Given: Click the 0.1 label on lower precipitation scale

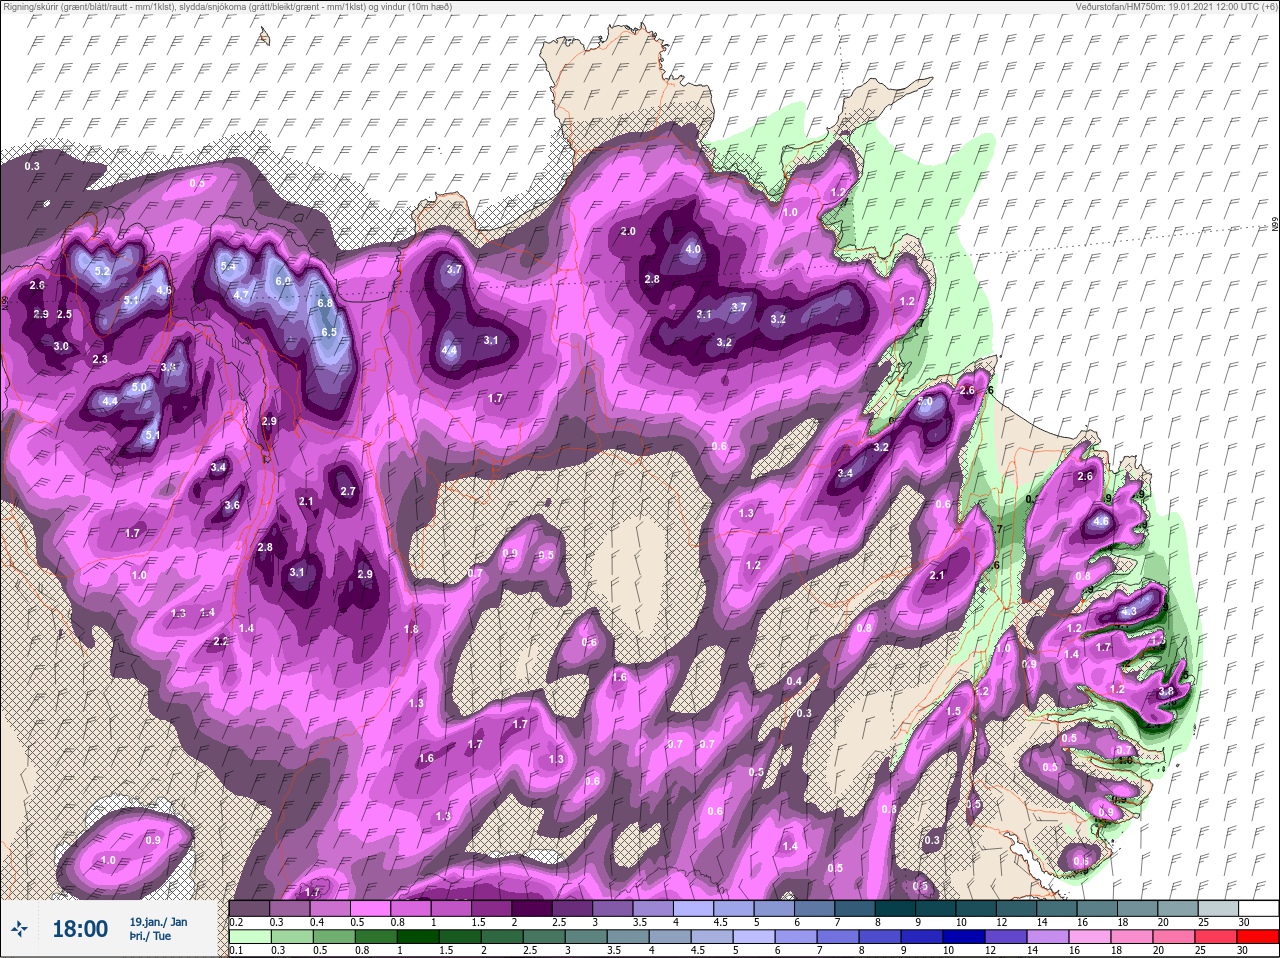Looking at the screenshot, I should point(236,950).
